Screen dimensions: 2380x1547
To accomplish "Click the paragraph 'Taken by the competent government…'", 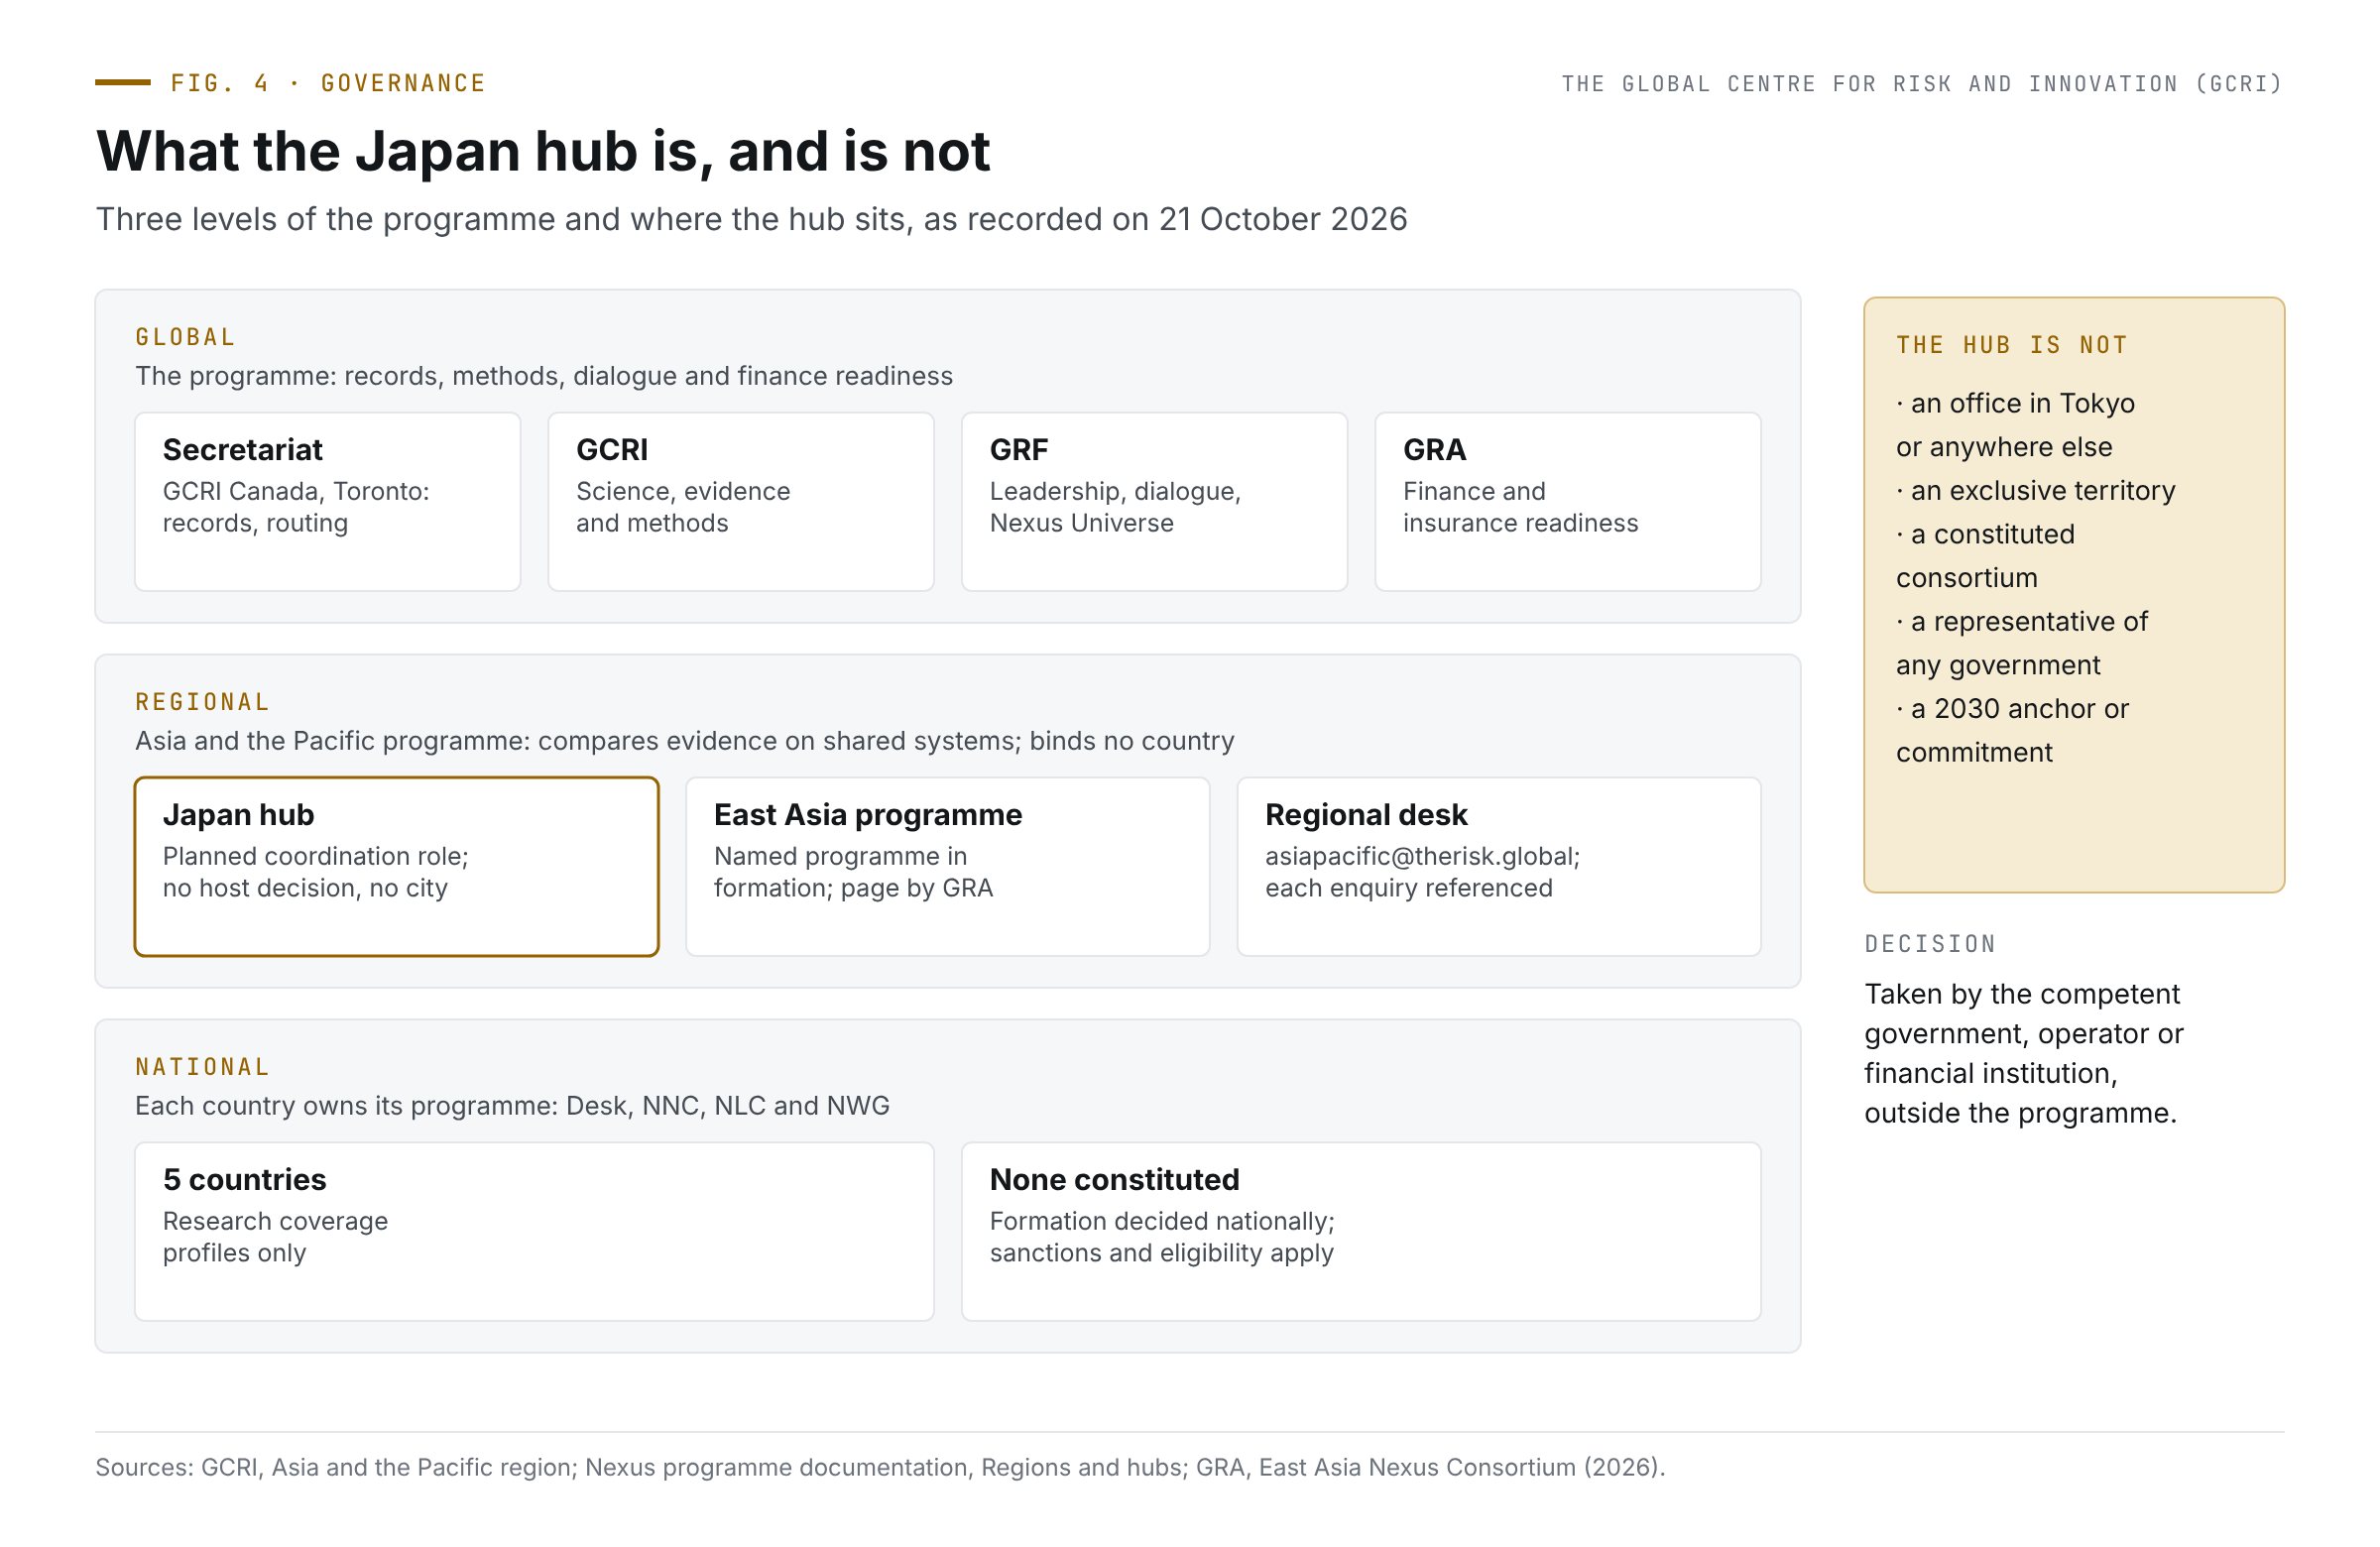I will [x=2024, y=1053].
